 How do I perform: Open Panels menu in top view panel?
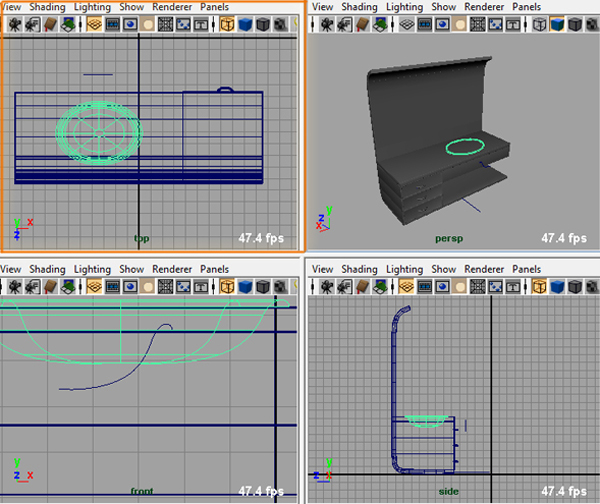(x=214, y=7)
